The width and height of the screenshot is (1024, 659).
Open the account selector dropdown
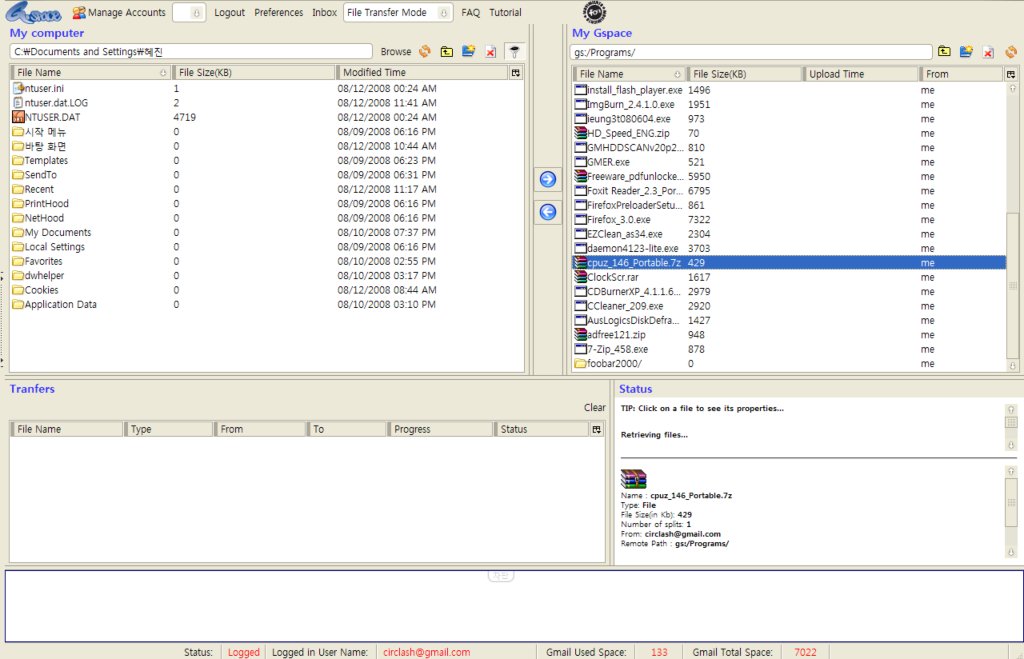coord(189,12)
